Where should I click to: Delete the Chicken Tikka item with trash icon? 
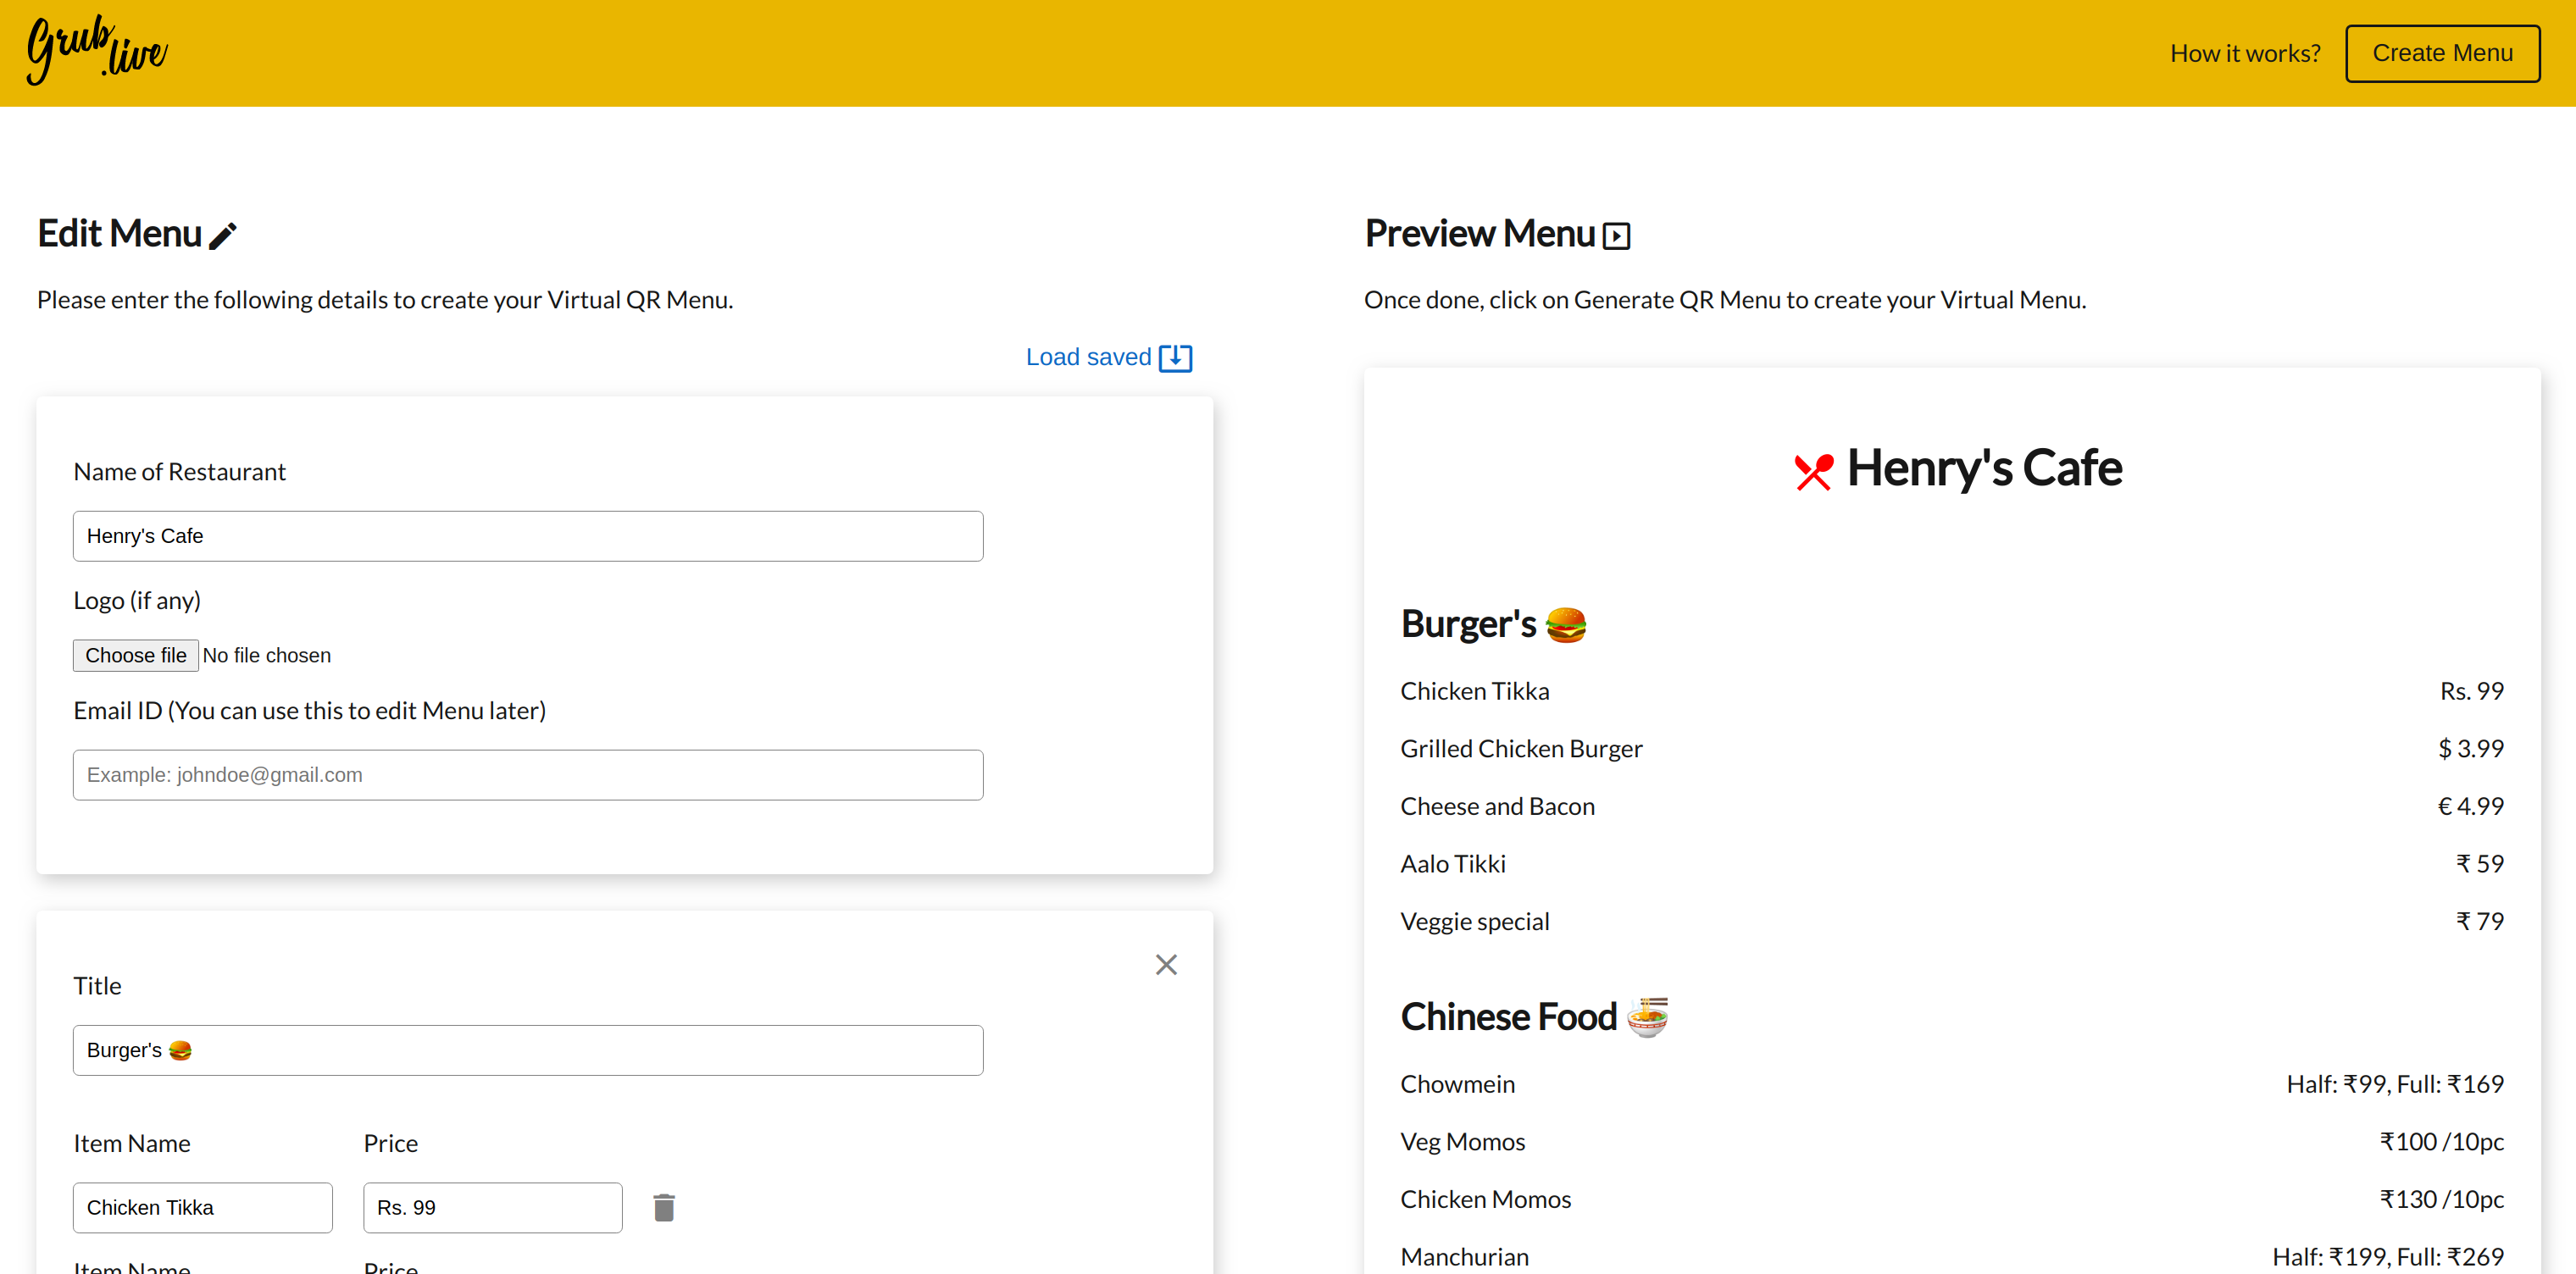(x=664, y=1208)
